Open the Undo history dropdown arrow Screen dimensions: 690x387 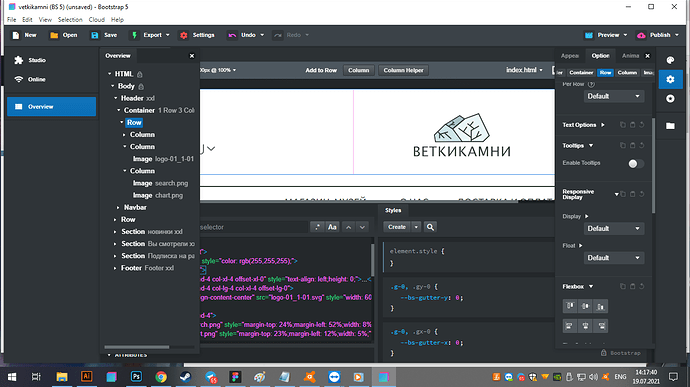click(x=262, y=35)
